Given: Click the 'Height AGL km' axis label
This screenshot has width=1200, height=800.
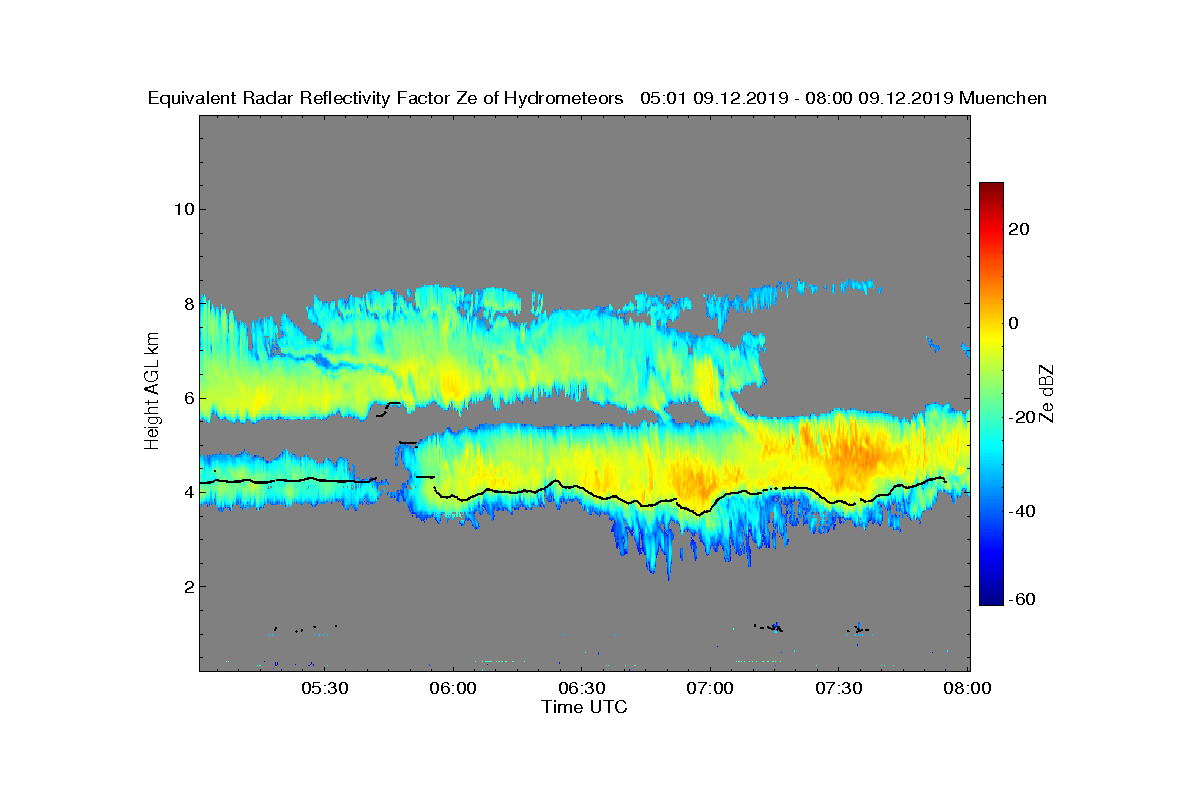Looking at the screenshot, I should (x=152, y=393).
